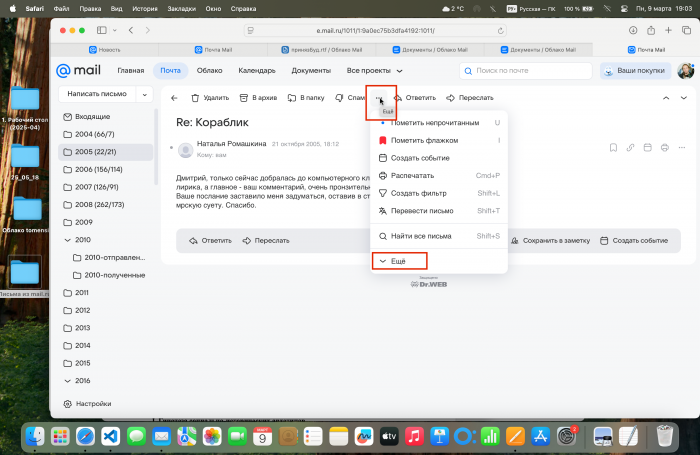
Task: Click the bookmark icon in the email header
Action: coord(613,147)
